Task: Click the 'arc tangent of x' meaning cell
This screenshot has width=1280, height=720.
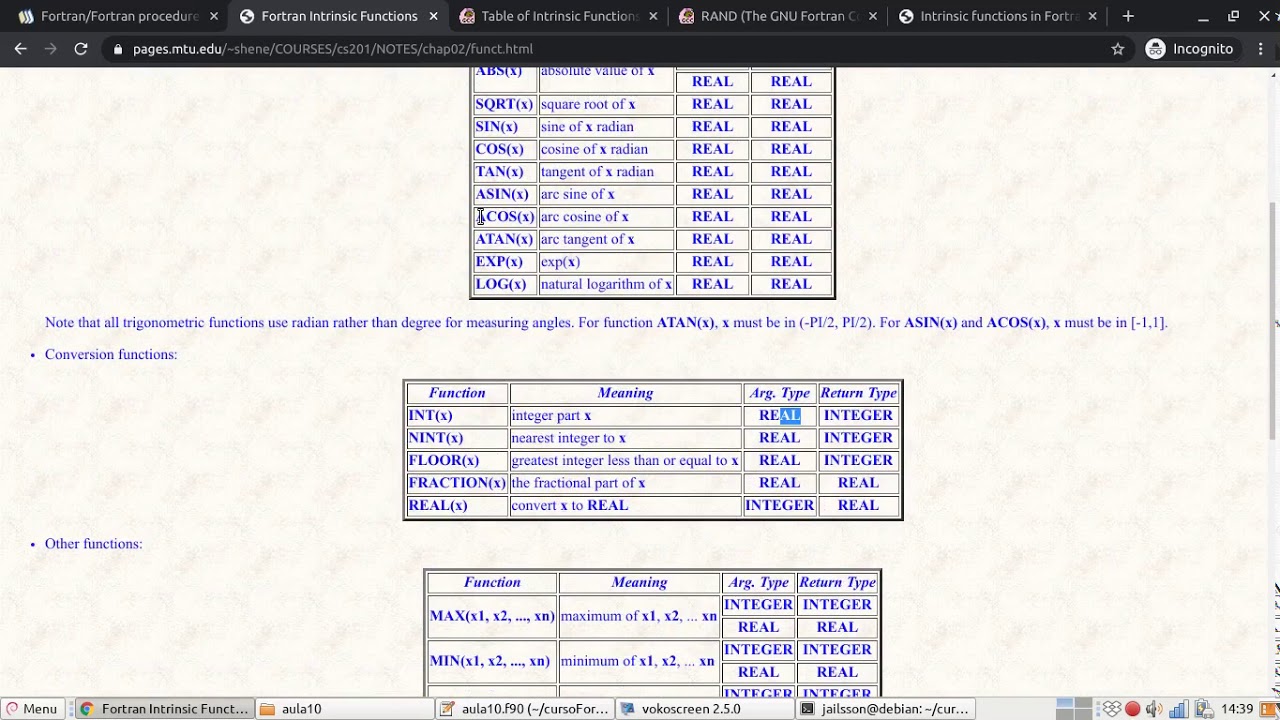Action: click(606, 239)
